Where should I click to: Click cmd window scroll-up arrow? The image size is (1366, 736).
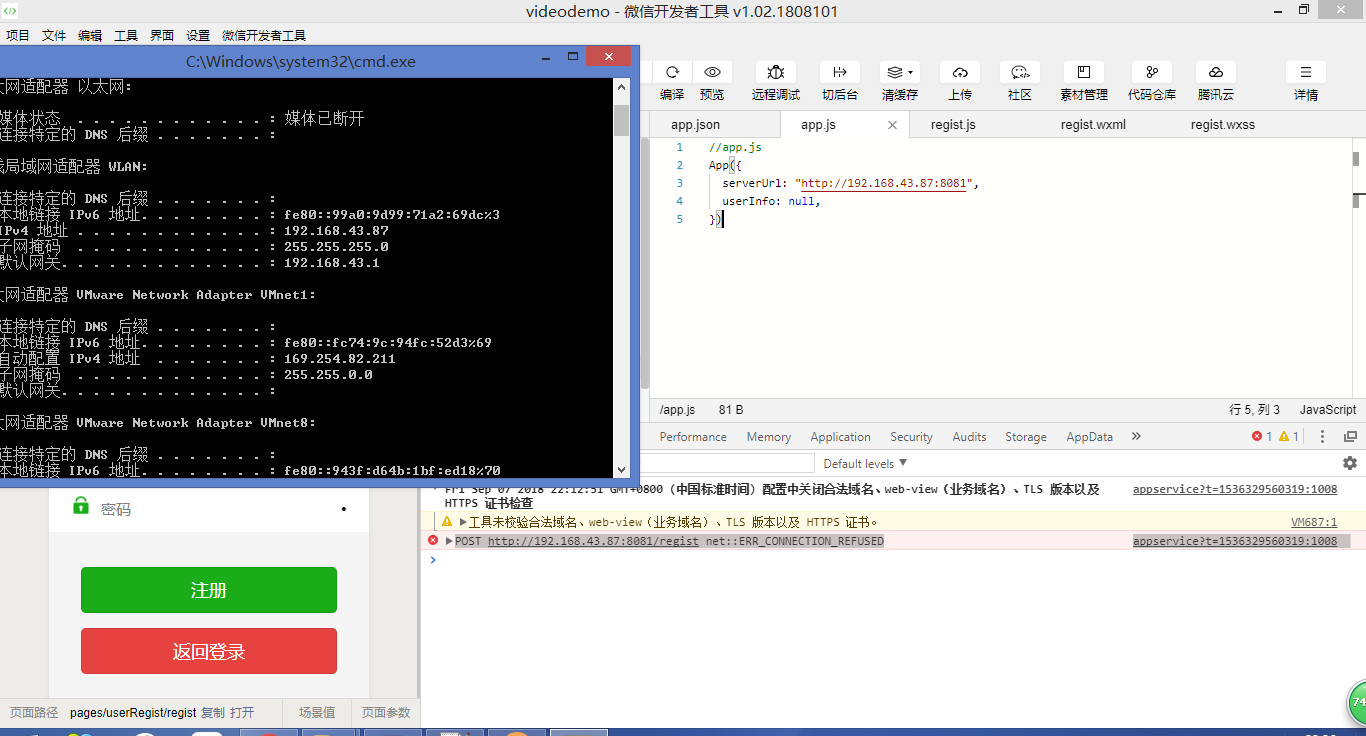(621, 86)
